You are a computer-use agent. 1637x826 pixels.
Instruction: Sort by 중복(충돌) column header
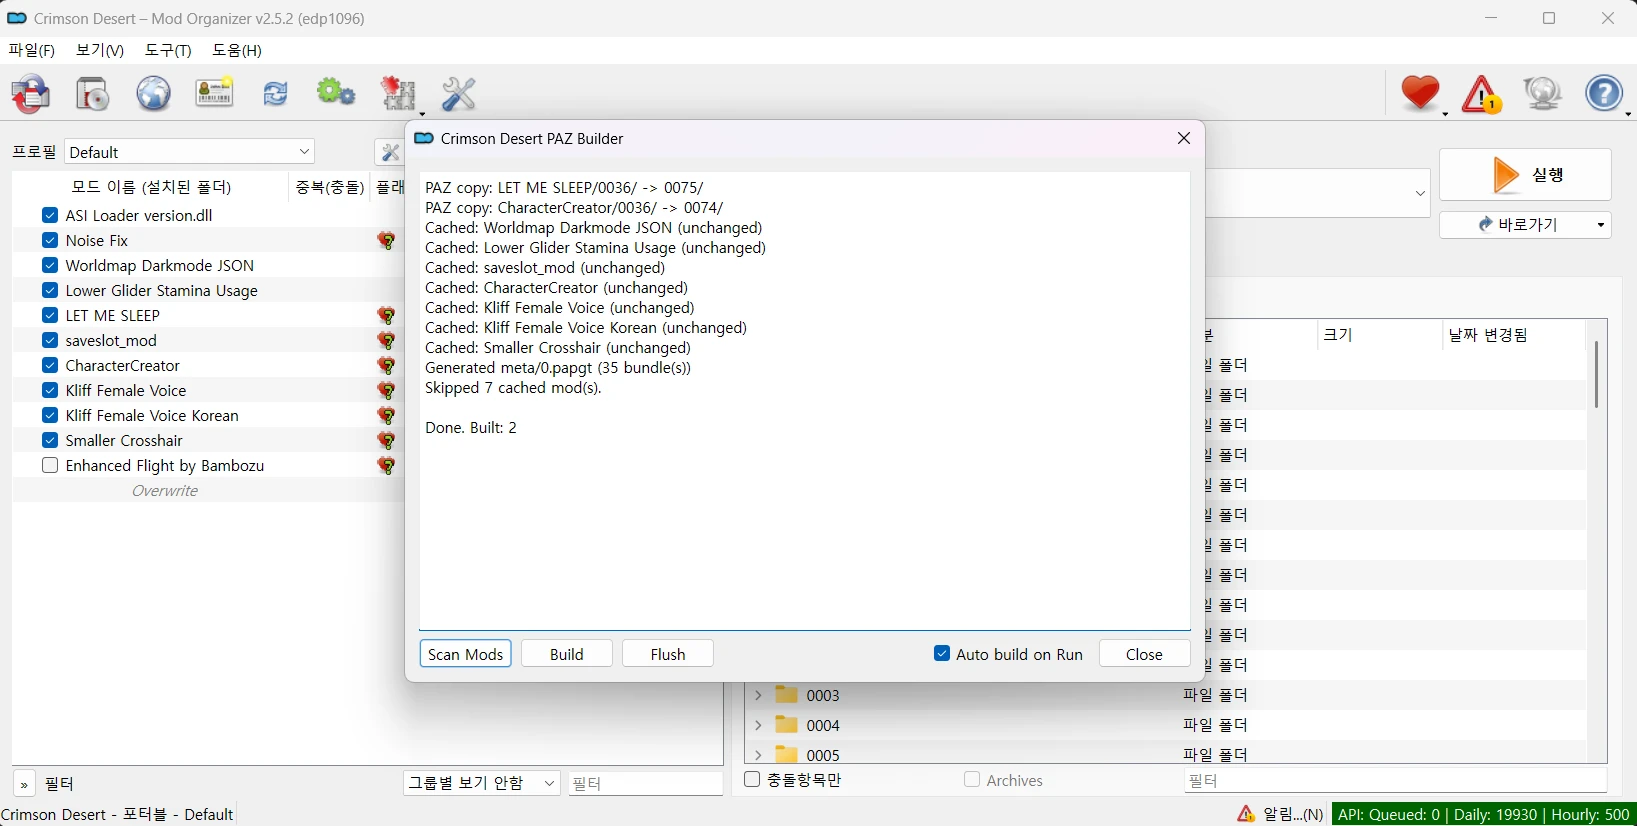click(329, 187)
